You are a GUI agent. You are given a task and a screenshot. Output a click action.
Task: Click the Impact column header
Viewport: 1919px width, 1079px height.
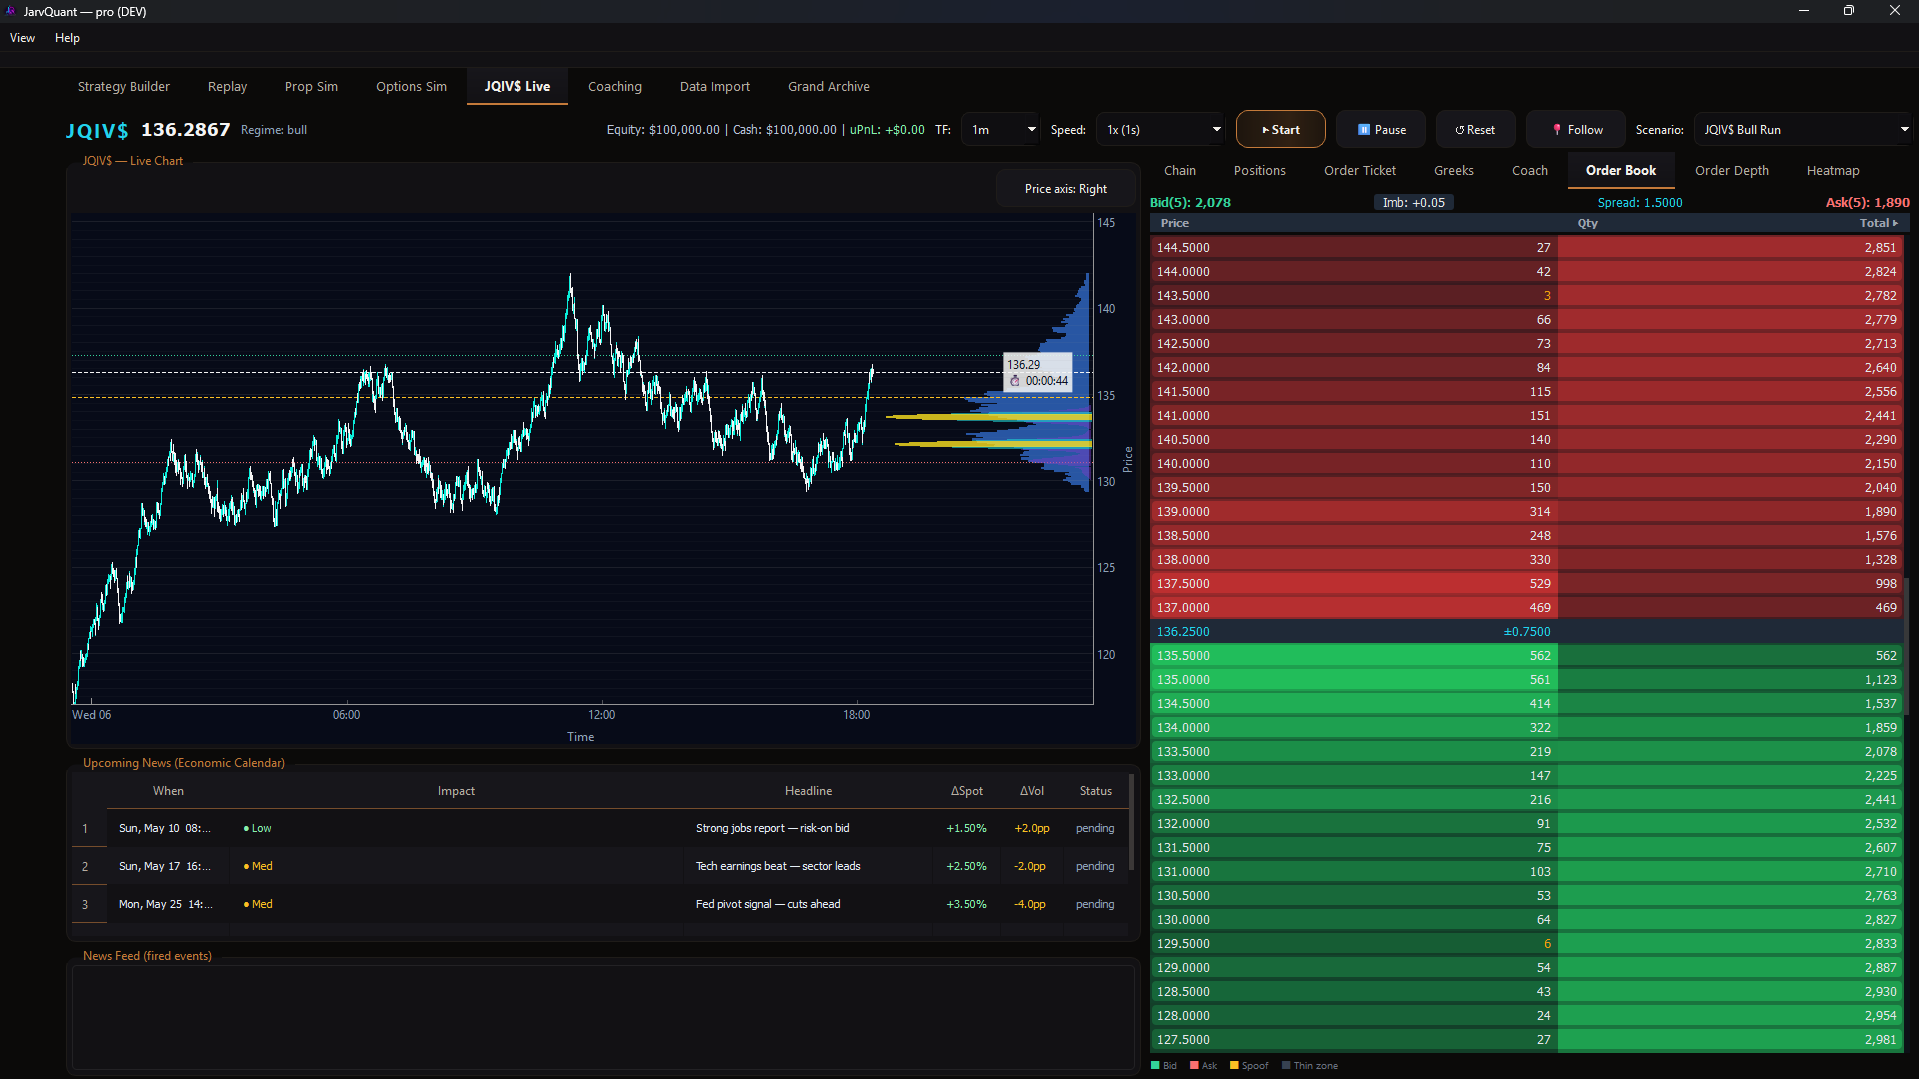pyautogui.click(x=456, y=791)
